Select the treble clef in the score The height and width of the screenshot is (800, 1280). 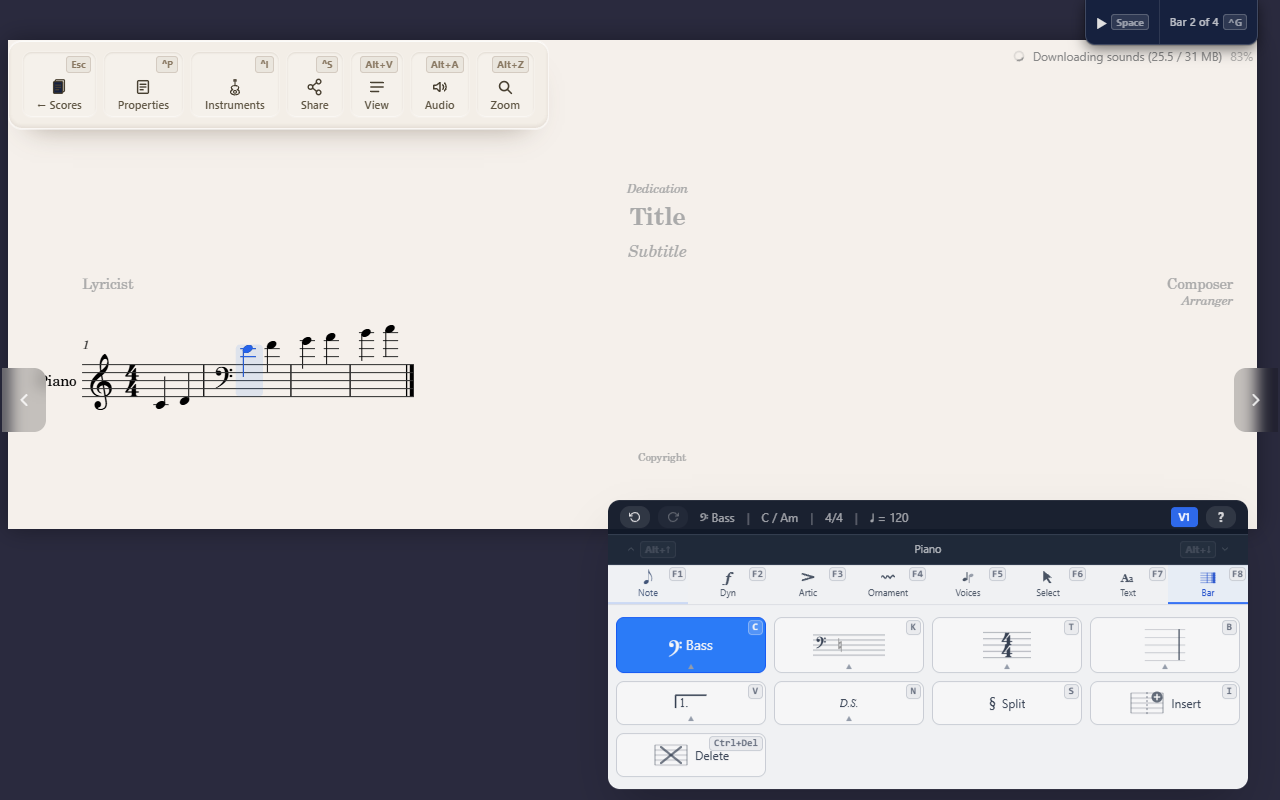101,383
